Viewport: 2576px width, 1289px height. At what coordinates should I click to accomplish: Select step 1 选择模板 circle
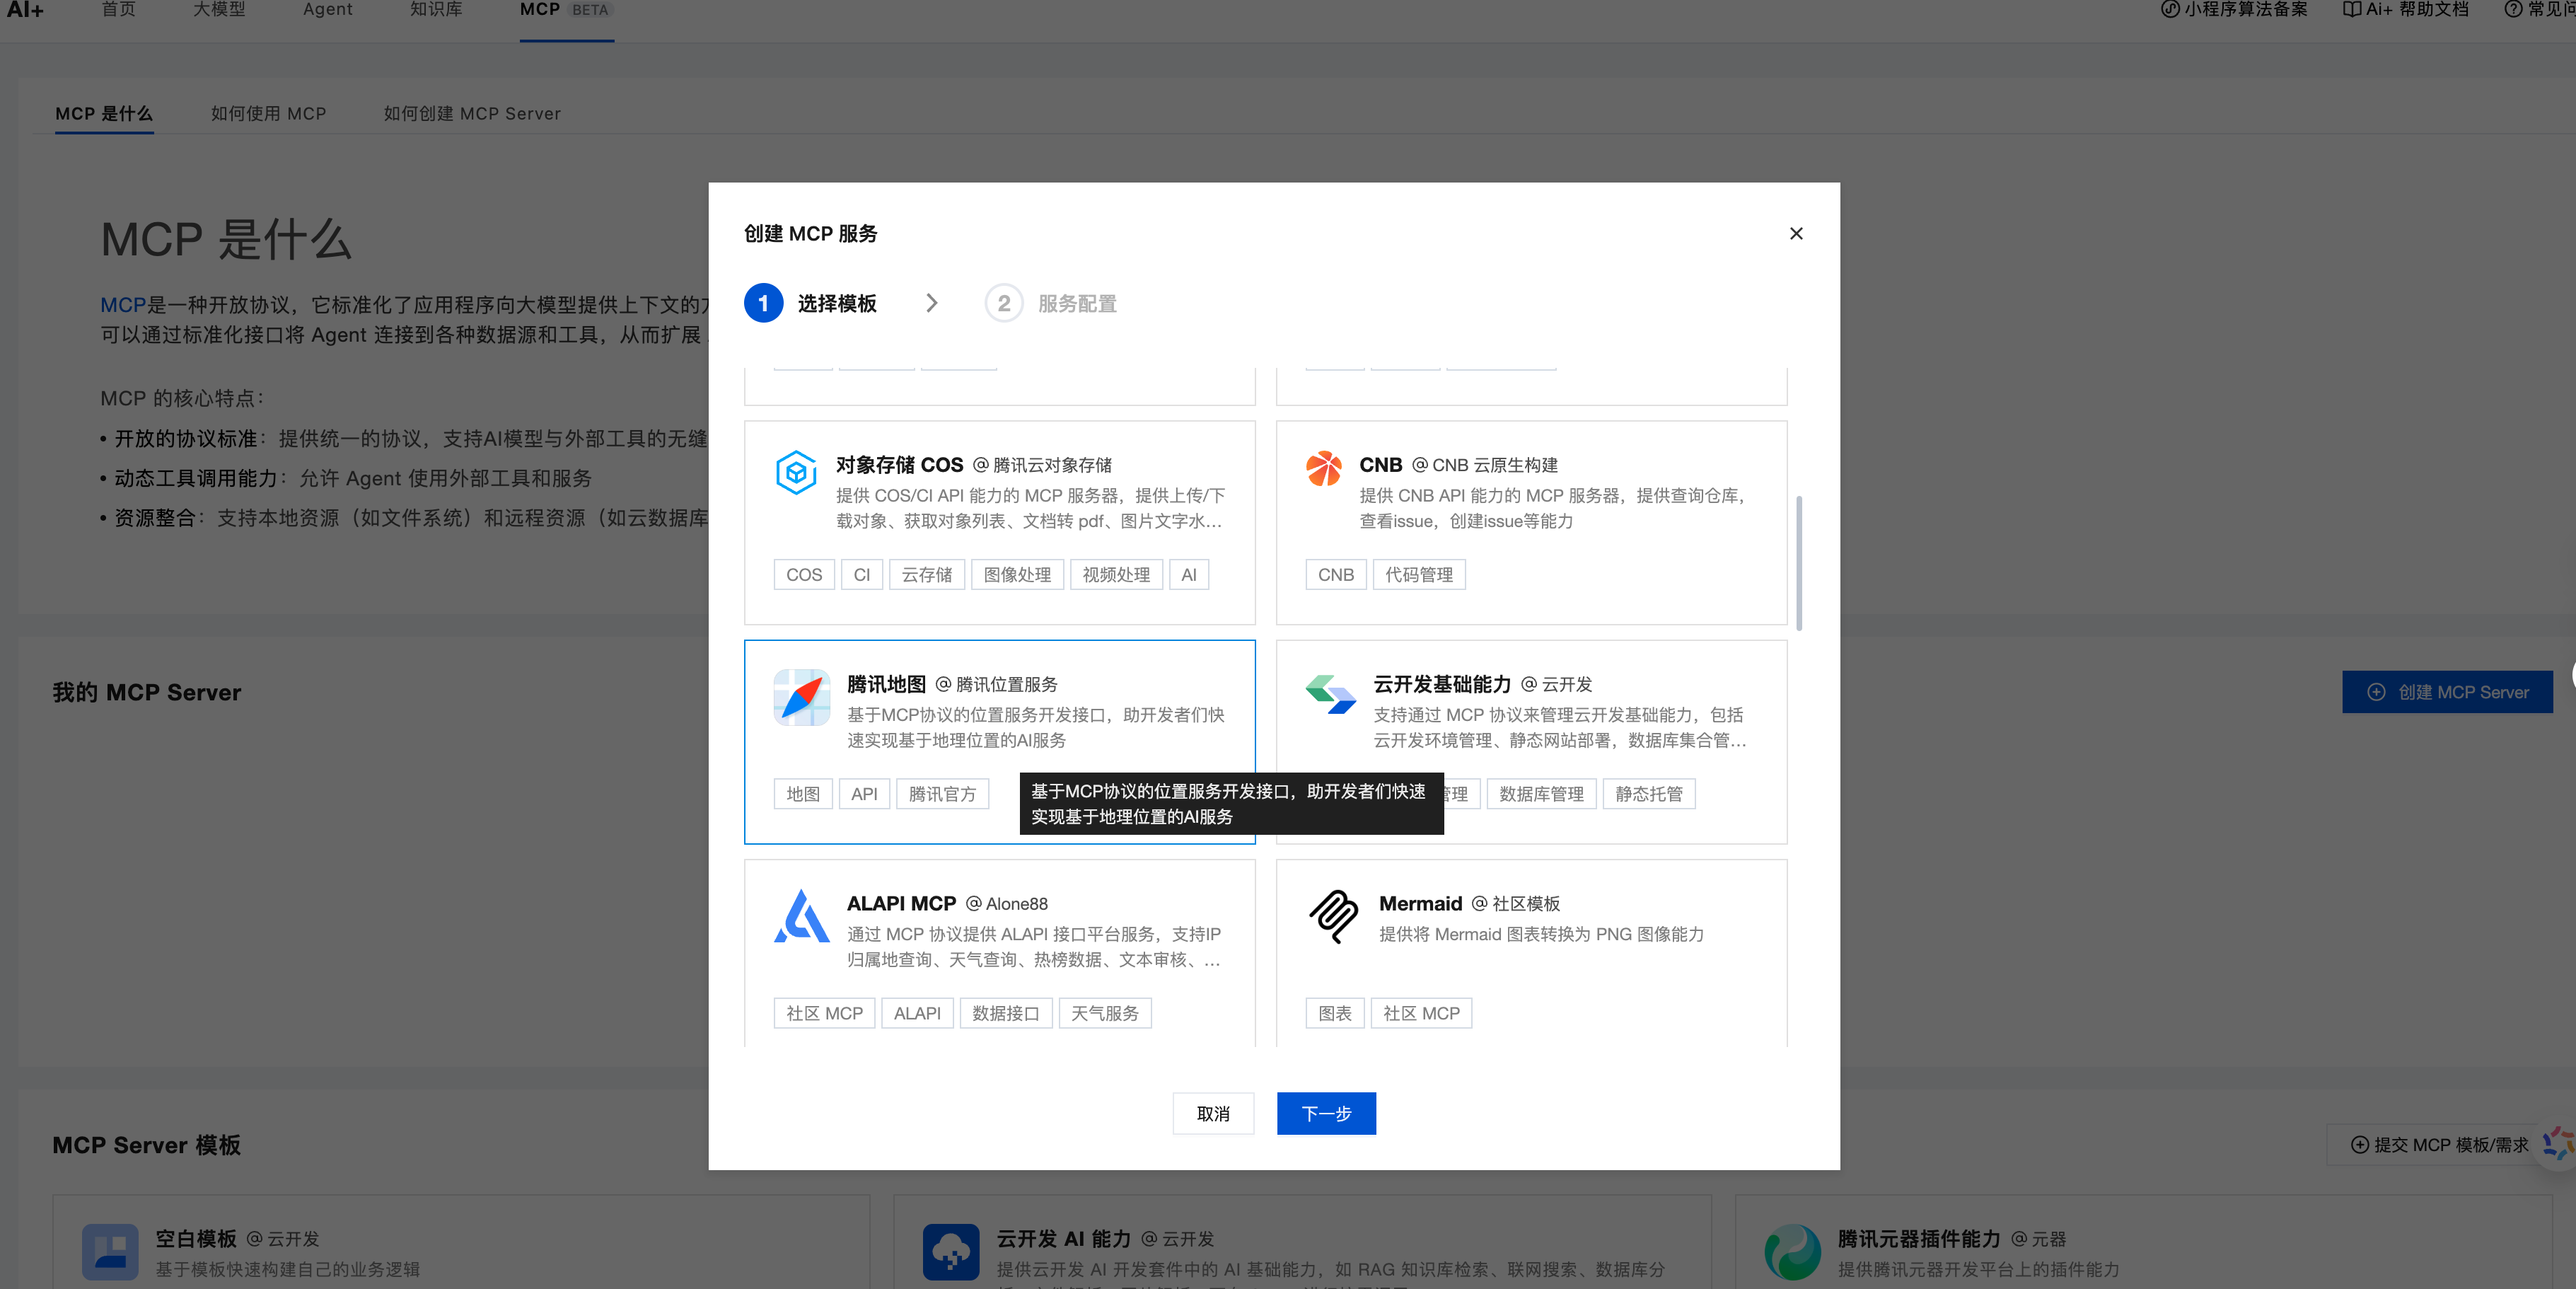click(x=763, y=303)
